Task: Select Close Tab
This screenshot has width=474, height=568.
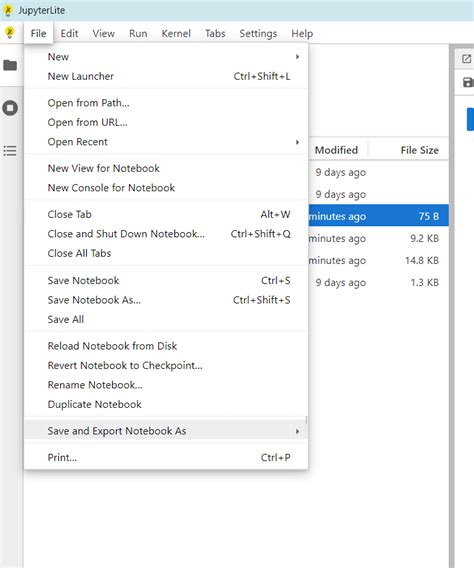Action: coord(166,214)
